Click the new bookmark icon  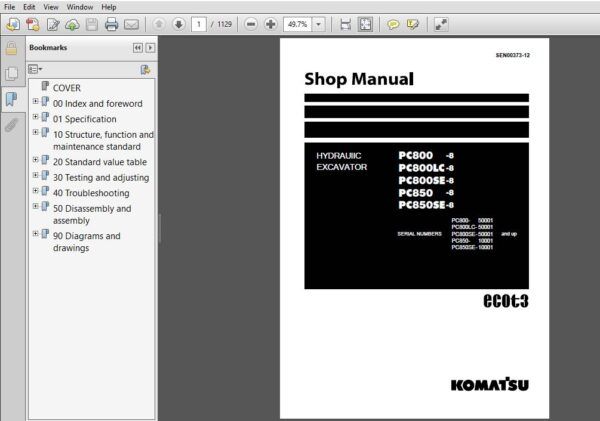(x=145, y=70)
